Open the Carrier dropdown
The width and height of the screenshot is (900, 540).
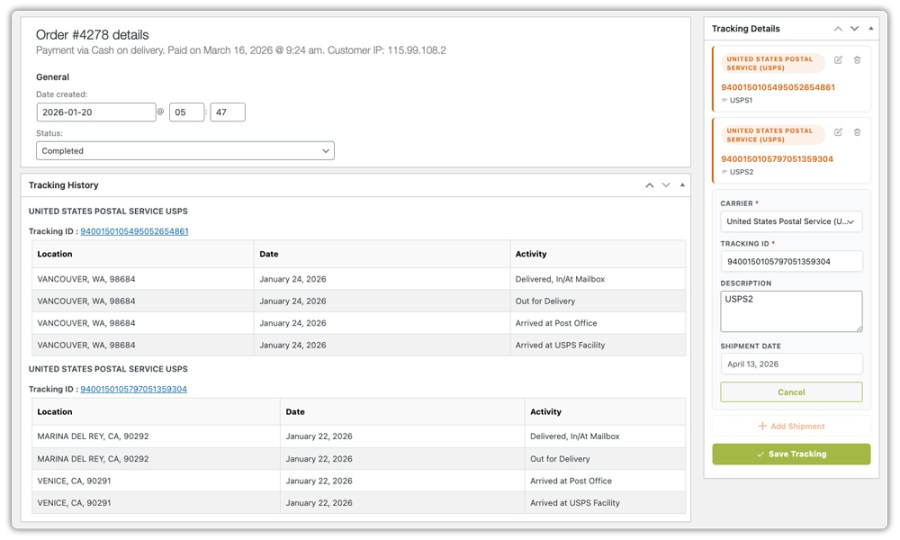pyautogui.click(x=791, y=222)
